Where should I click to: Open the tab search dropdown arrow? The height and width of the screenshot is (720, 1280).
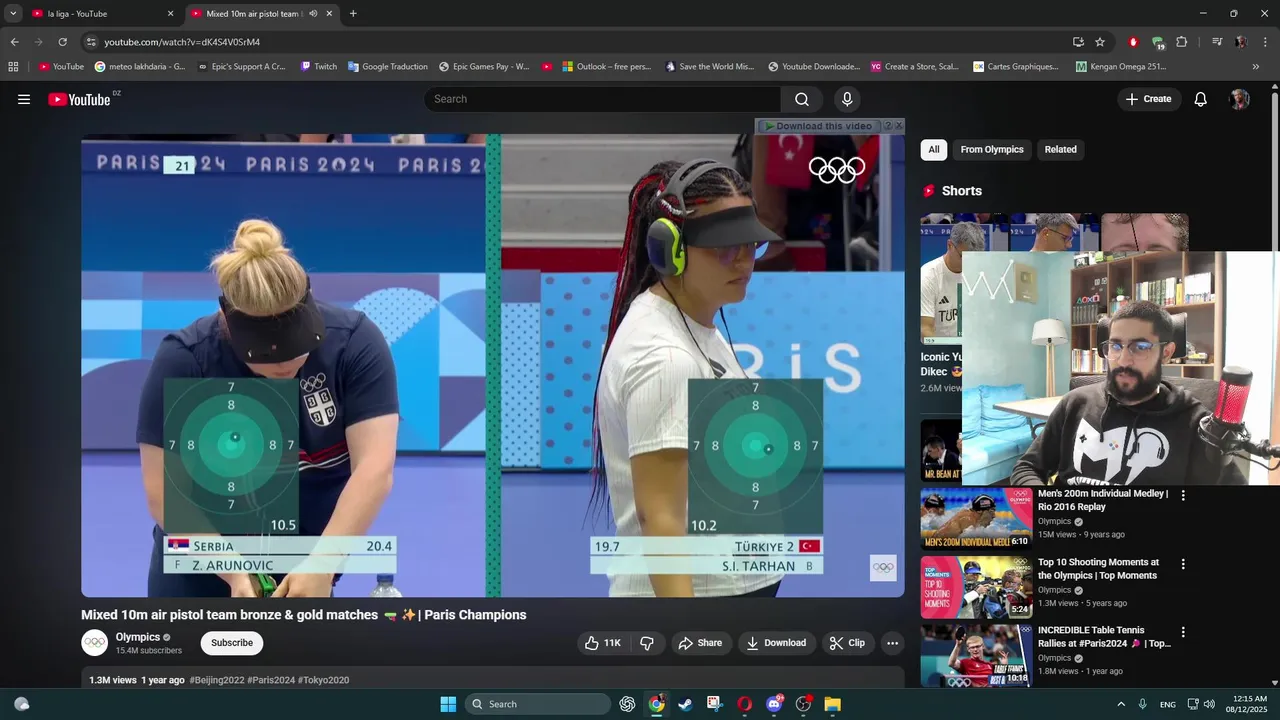click(x=13, y=14)
